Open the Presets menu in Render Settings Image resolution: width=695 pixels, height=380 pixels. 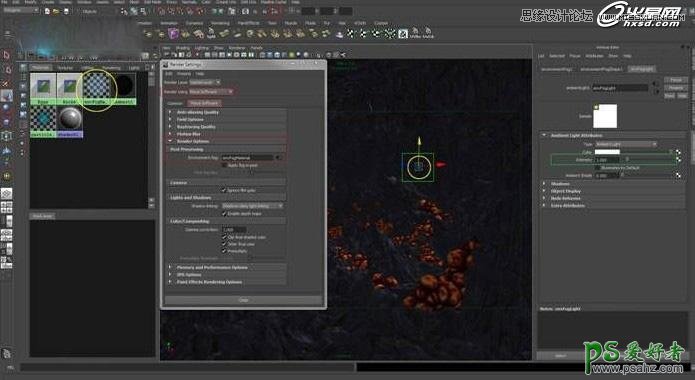184,74
